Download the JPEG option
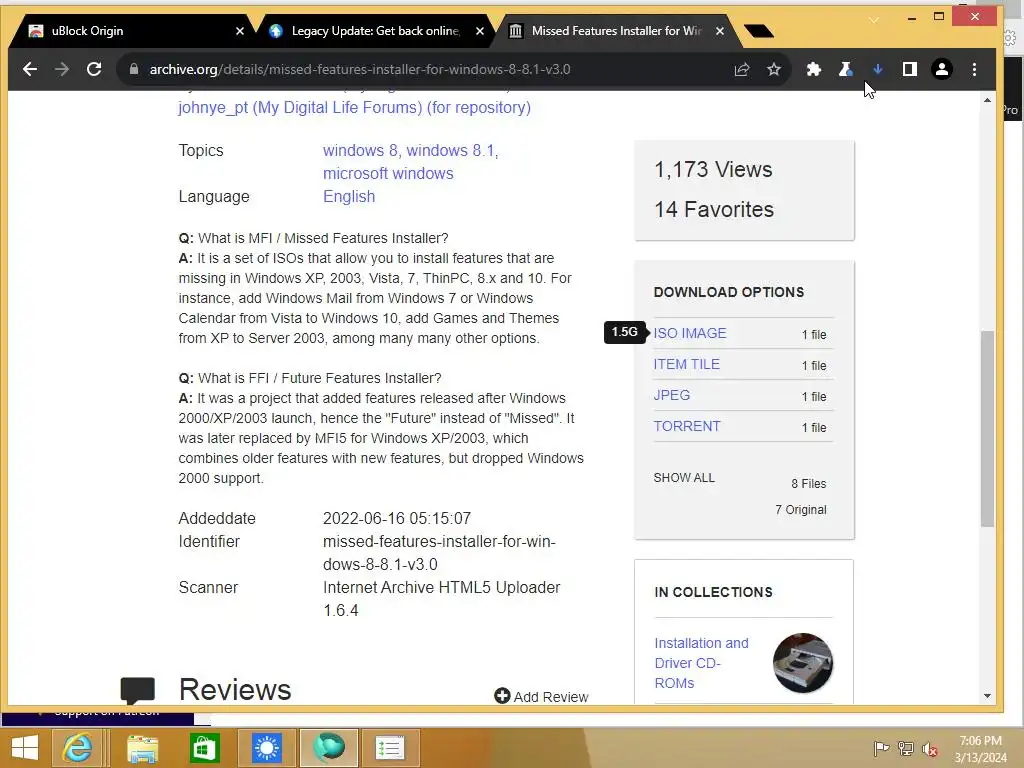 [671, 395]
